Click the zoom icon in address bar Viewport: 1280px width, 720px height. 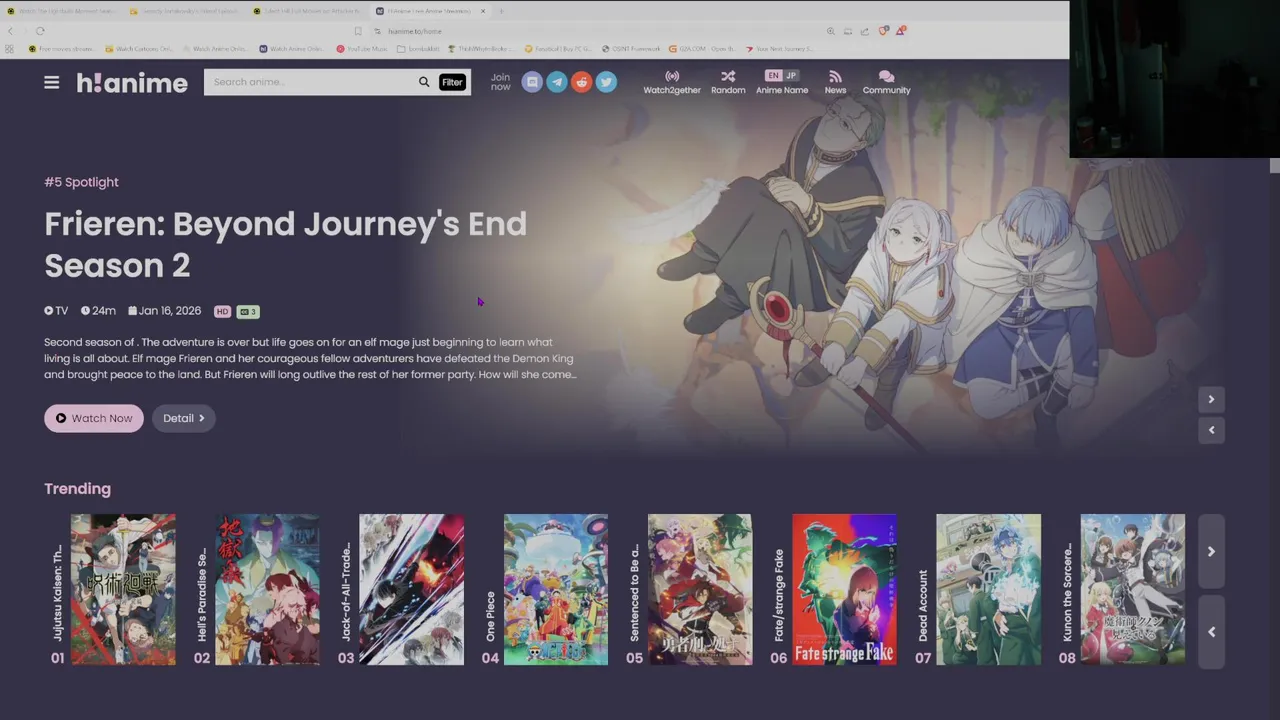click(x=830, y=31)
